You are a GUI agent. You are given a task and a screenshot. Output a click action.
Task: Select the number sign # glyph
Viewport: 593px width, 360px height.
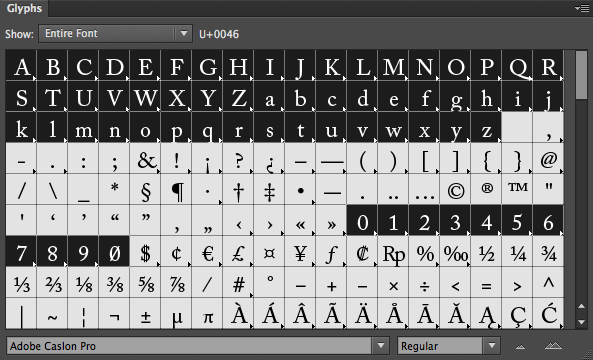238,283
